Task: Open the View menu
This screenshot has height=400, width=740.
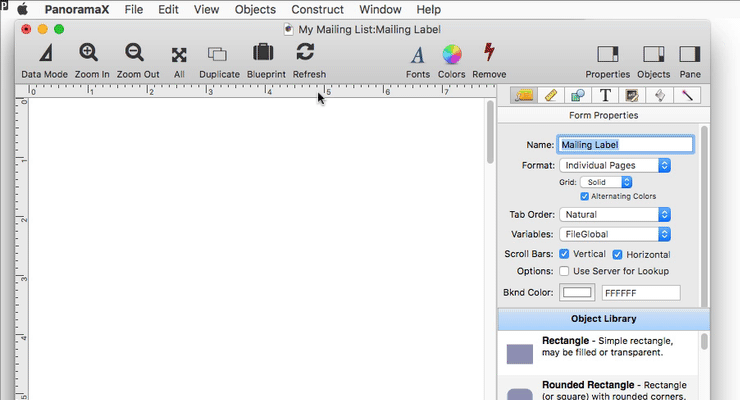Action: click(x=206, y=9)
